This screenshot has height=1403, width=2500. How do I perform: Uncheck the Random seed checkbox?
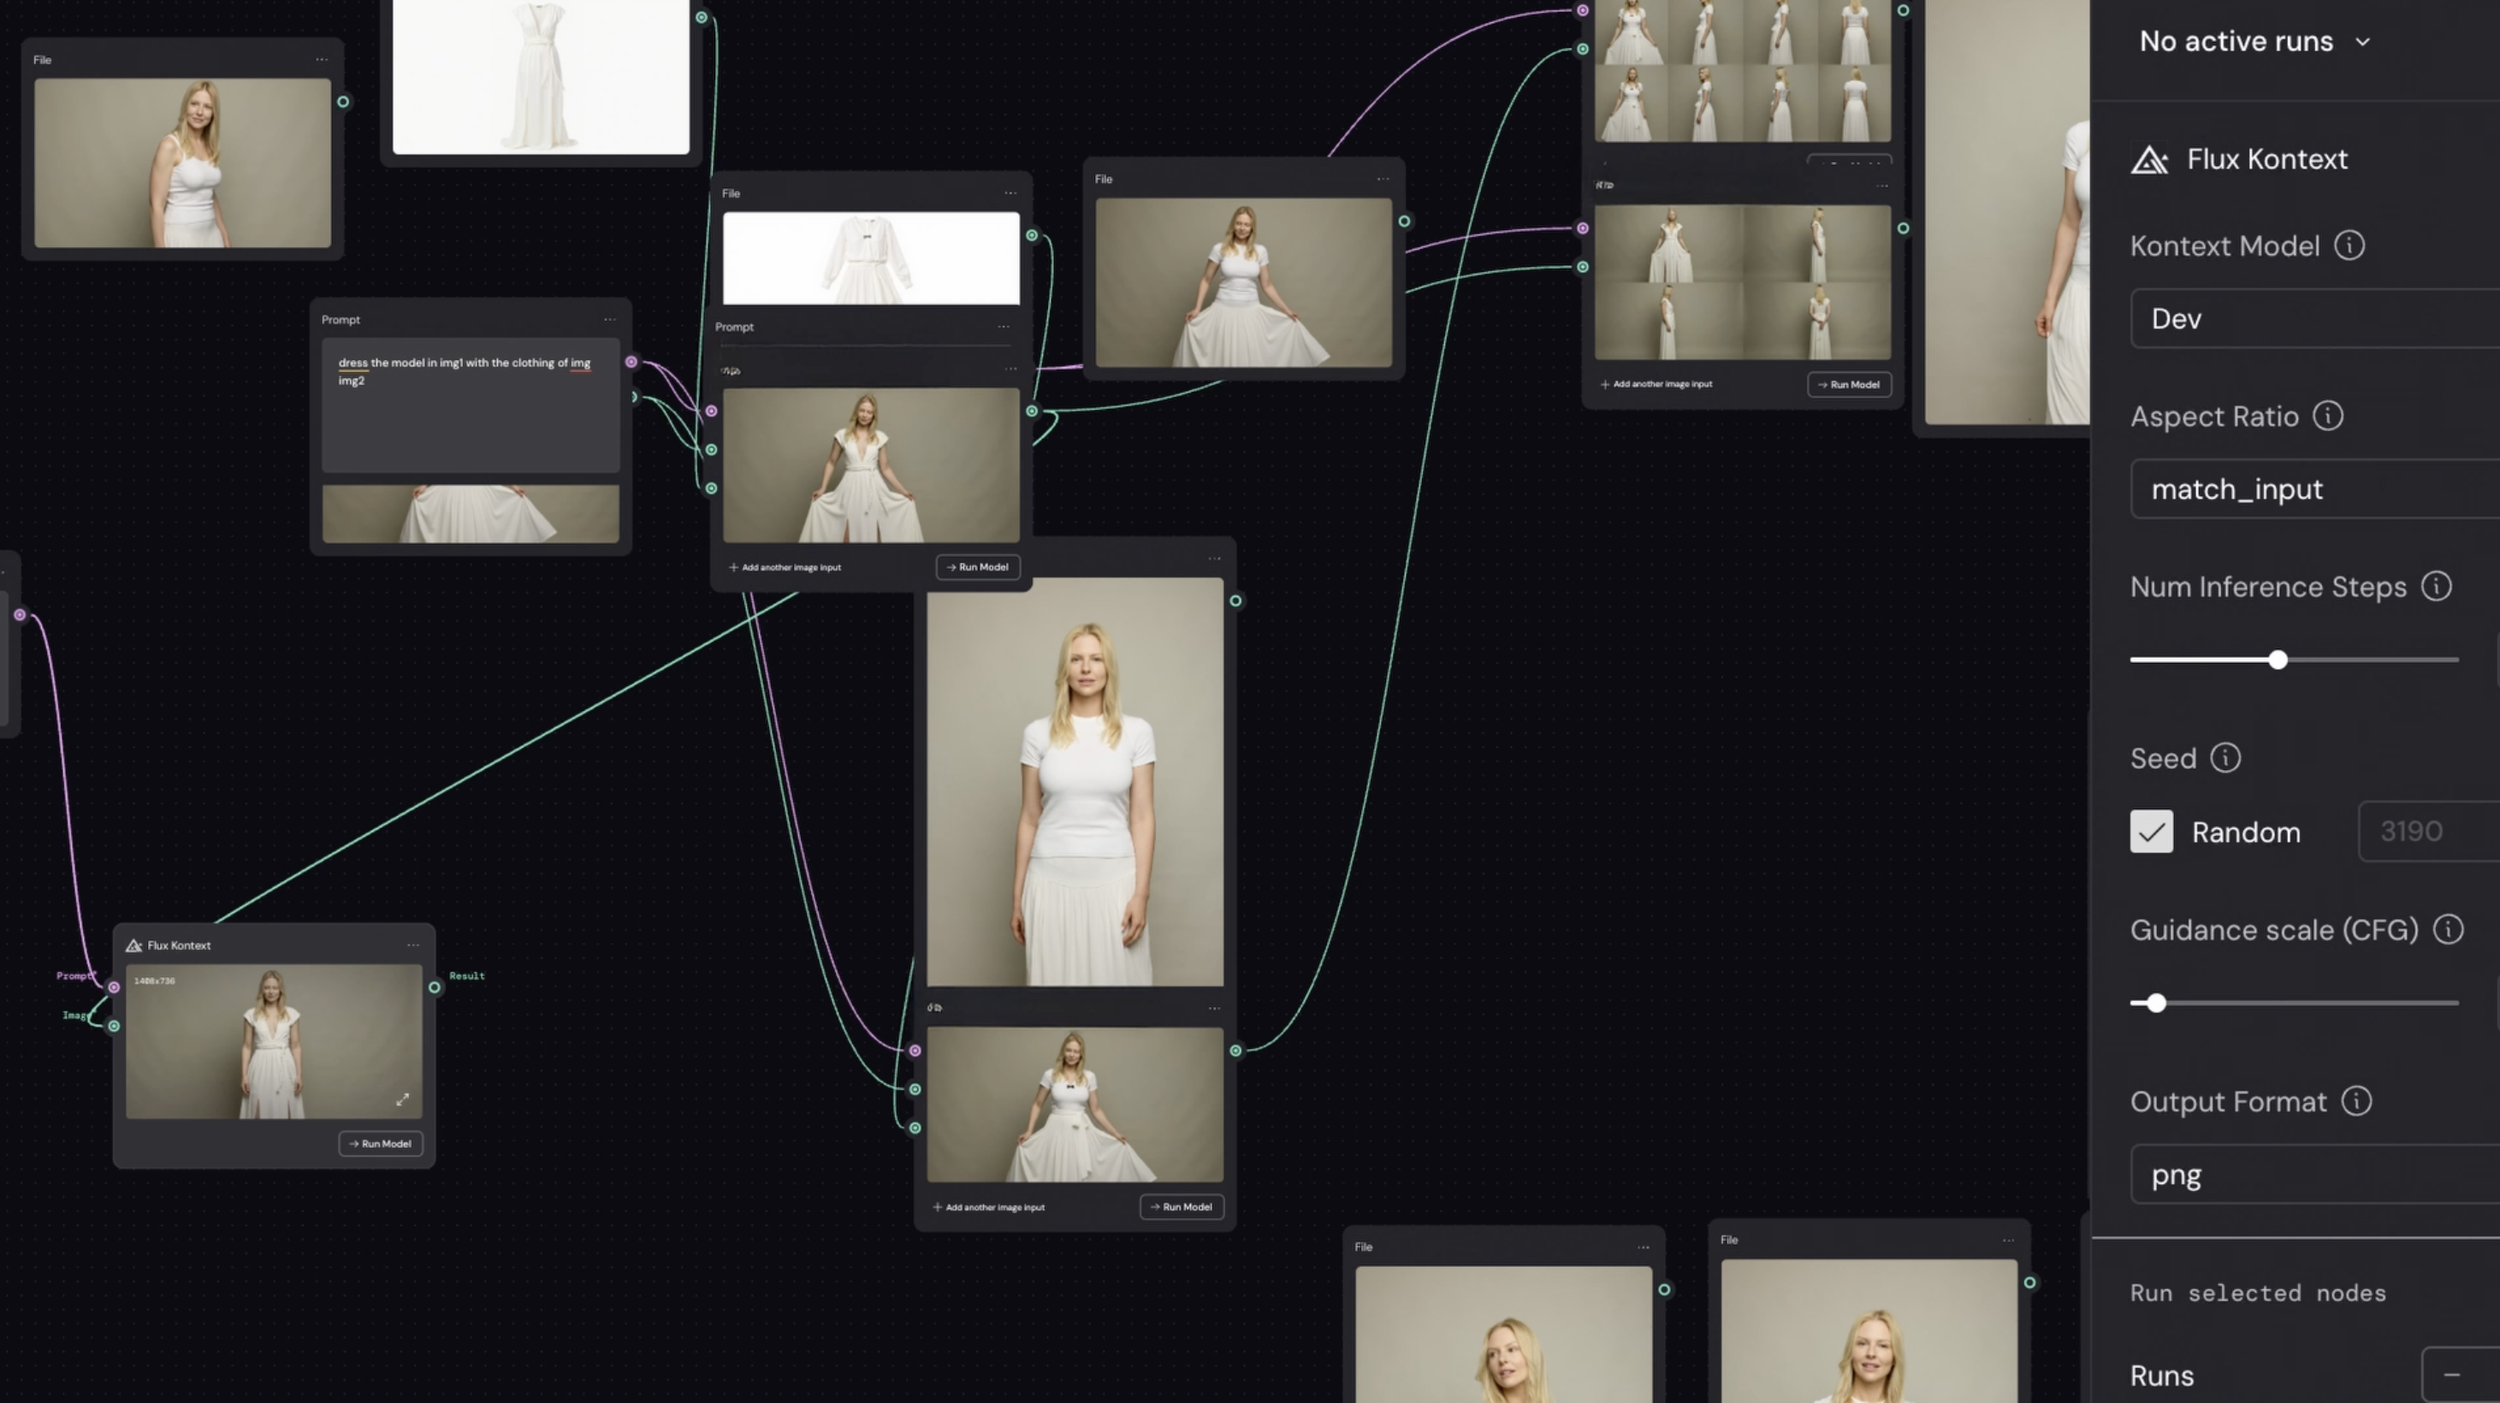coord(2151,832)
